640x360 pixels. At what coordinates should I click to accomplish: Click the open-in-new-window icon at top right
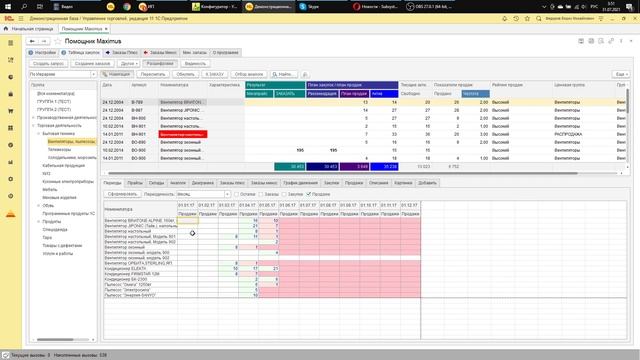(611, 41)
